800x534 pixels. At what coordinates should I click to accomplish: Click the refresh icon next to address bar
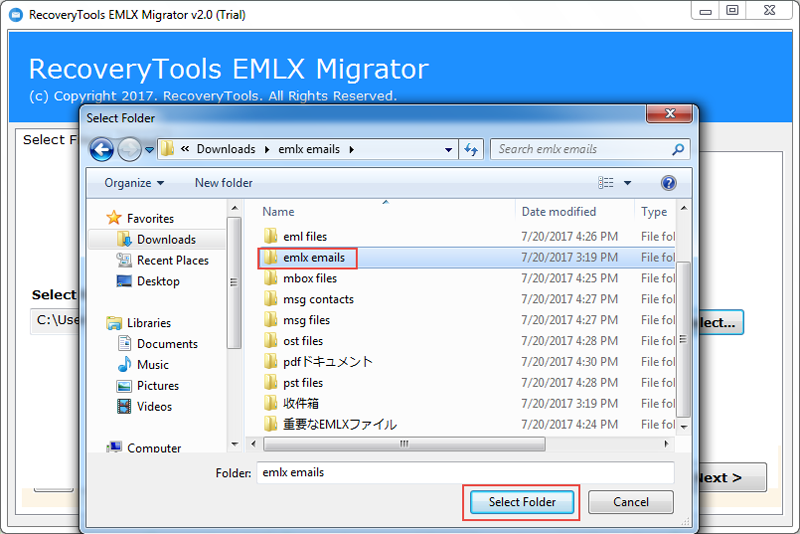pos(471,149)
